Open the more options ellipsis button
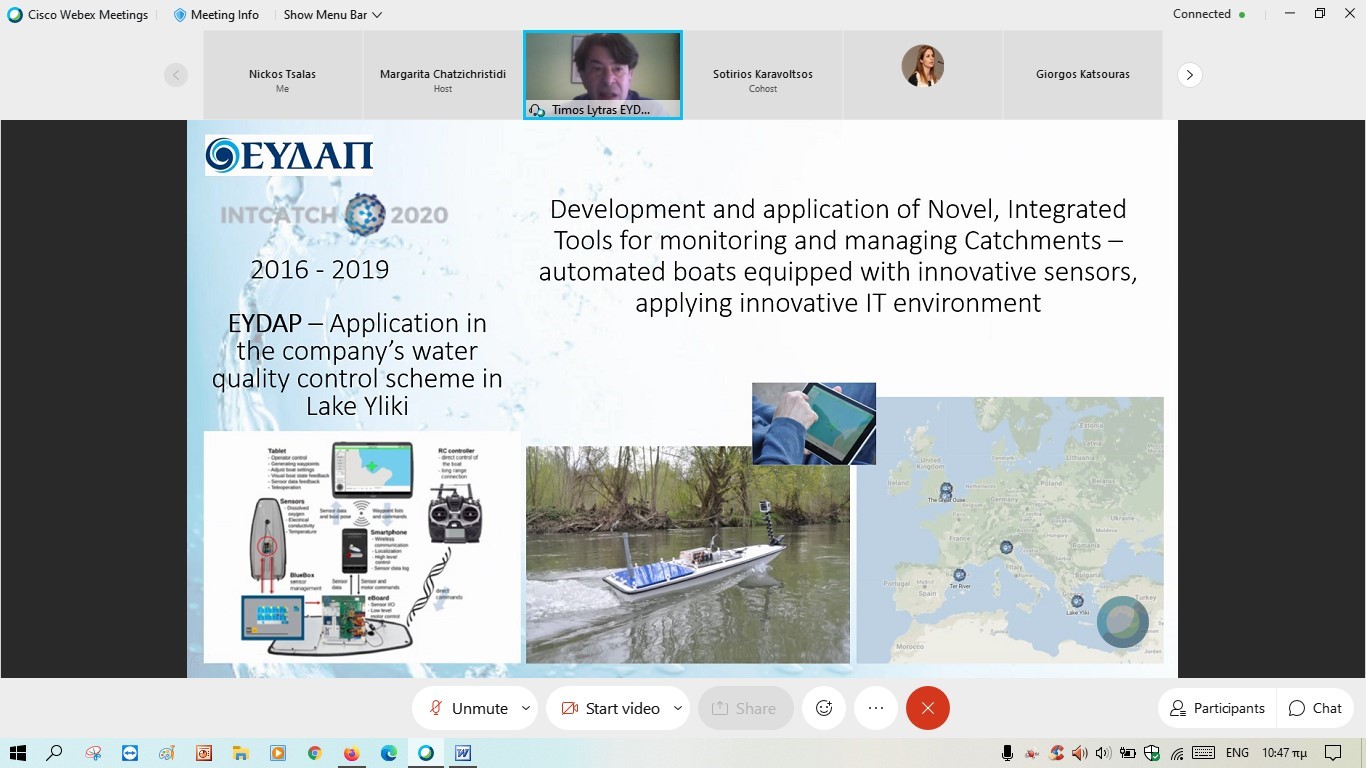Screen dimensions: 1366x768 point(876,708)
